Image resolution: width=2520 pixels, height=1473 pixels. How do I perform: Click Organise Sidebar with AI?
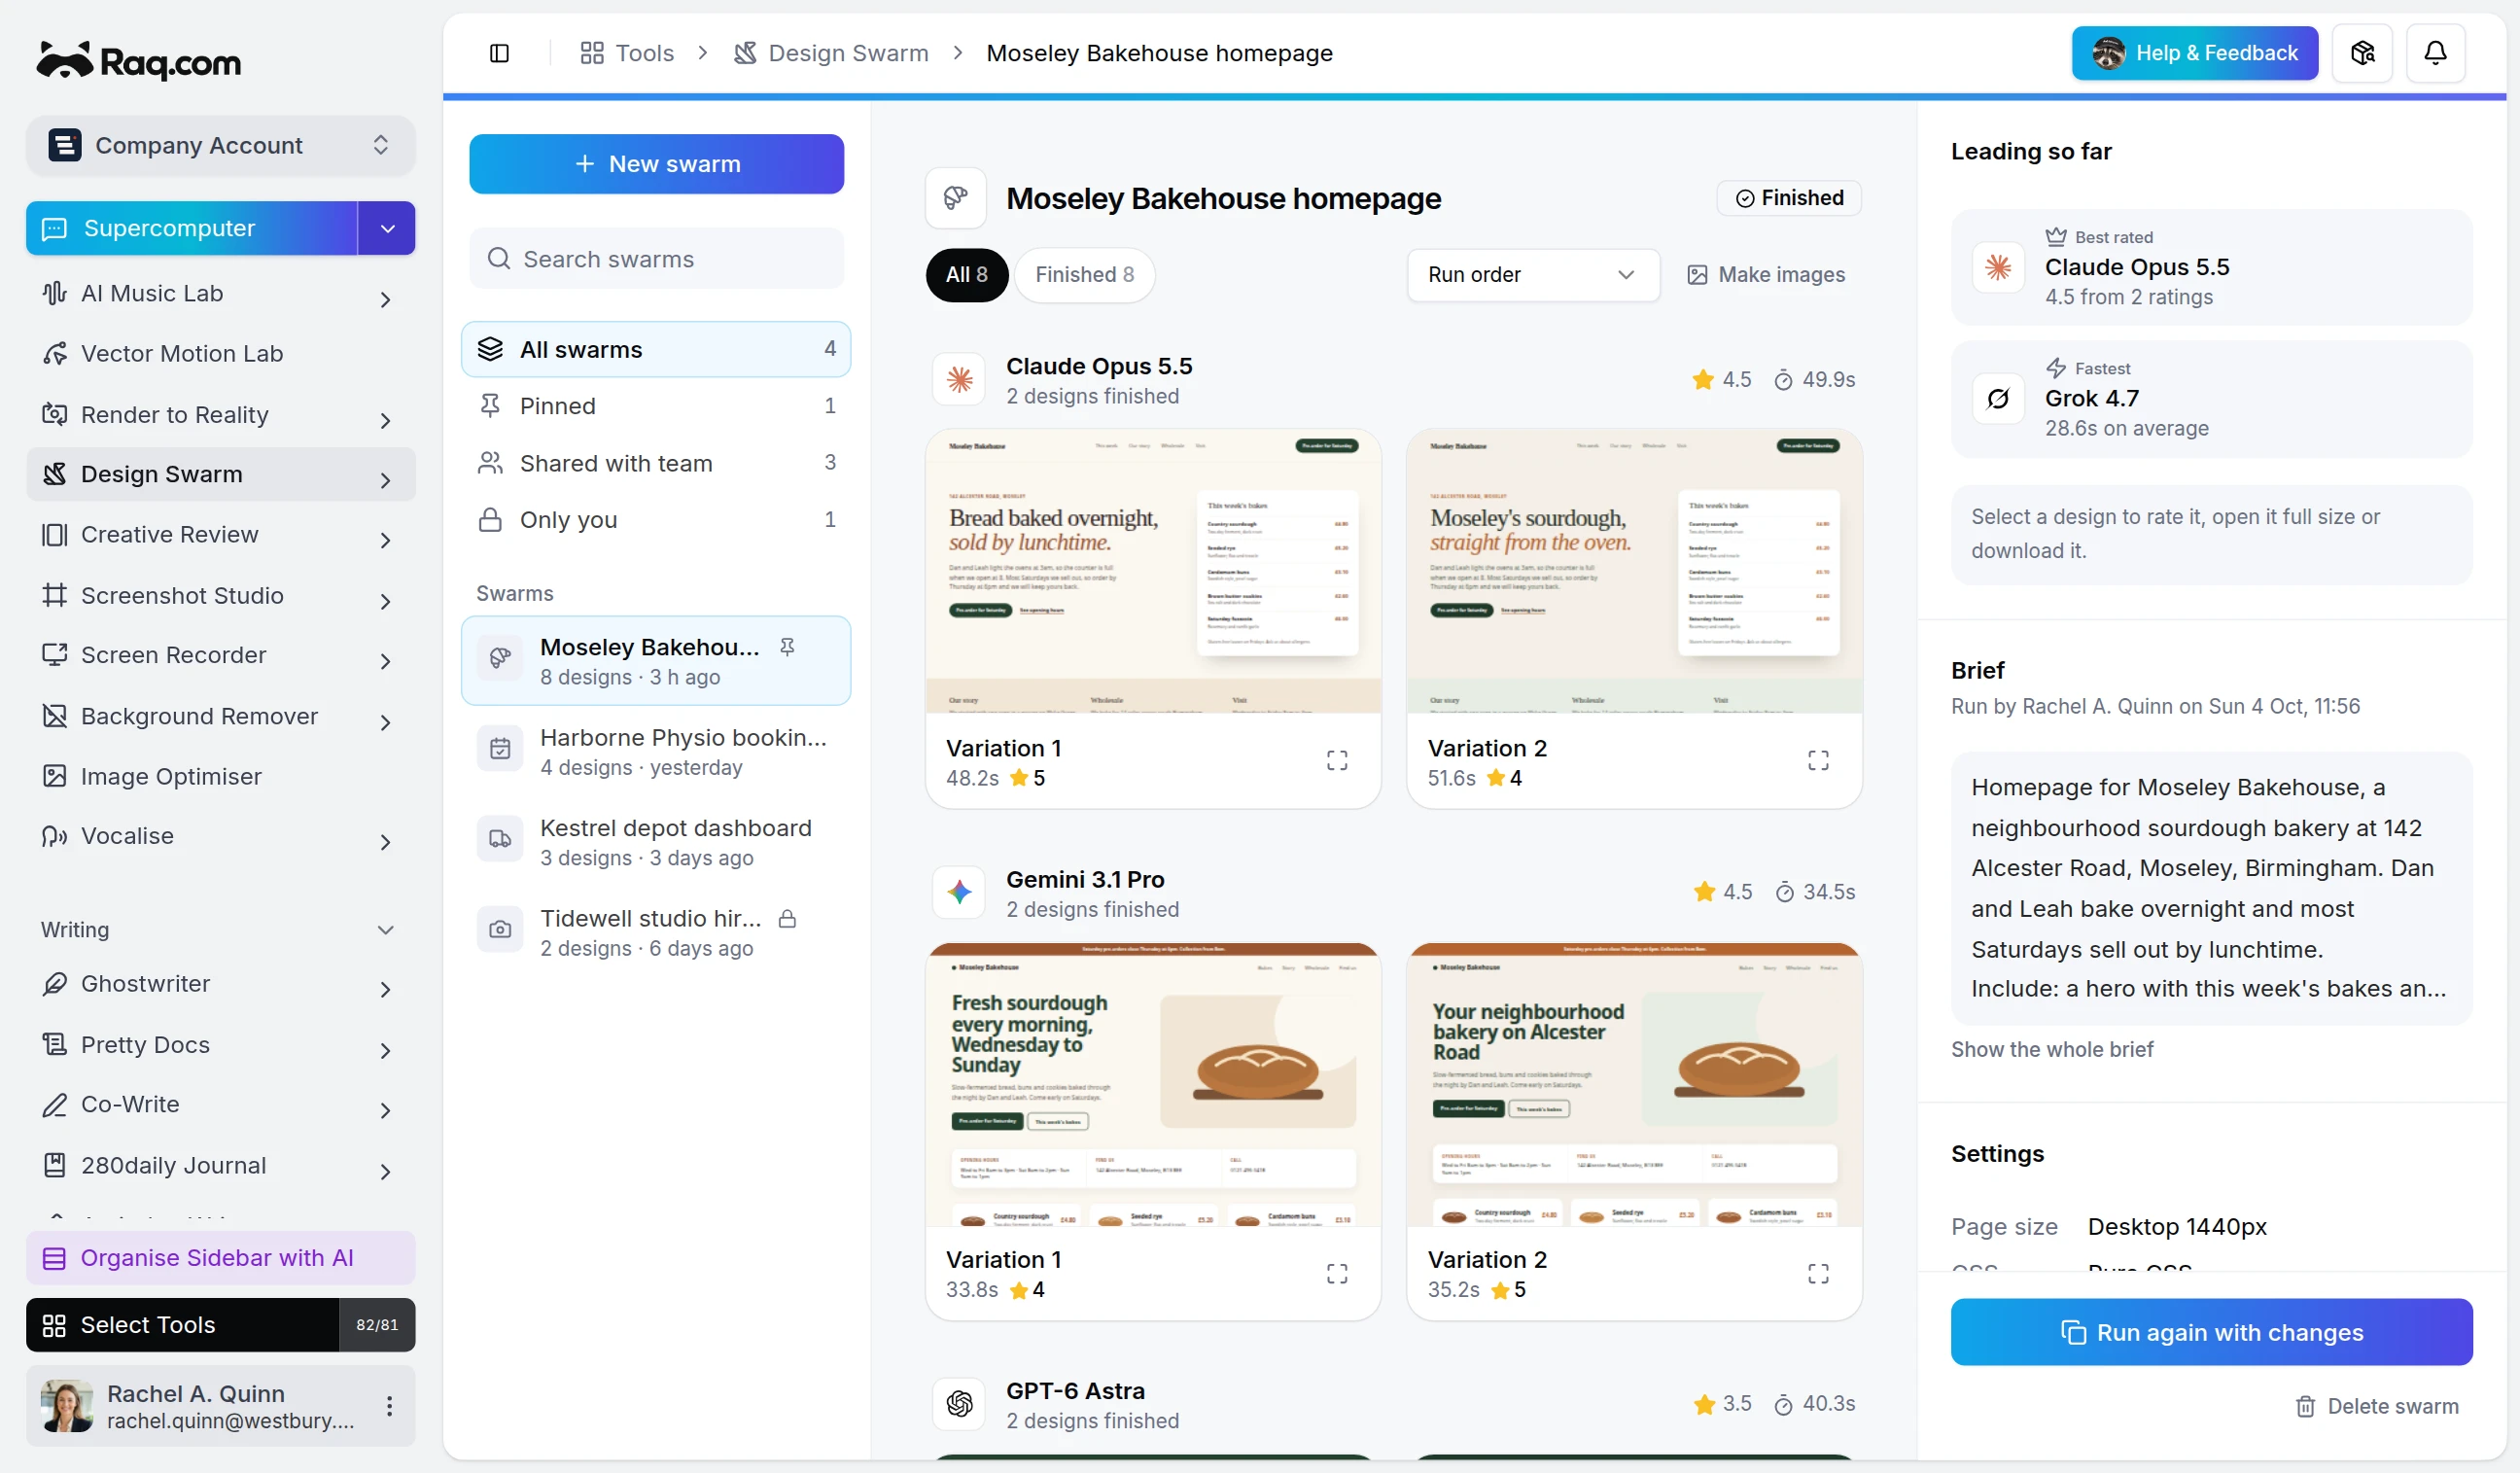point(220,1258)
